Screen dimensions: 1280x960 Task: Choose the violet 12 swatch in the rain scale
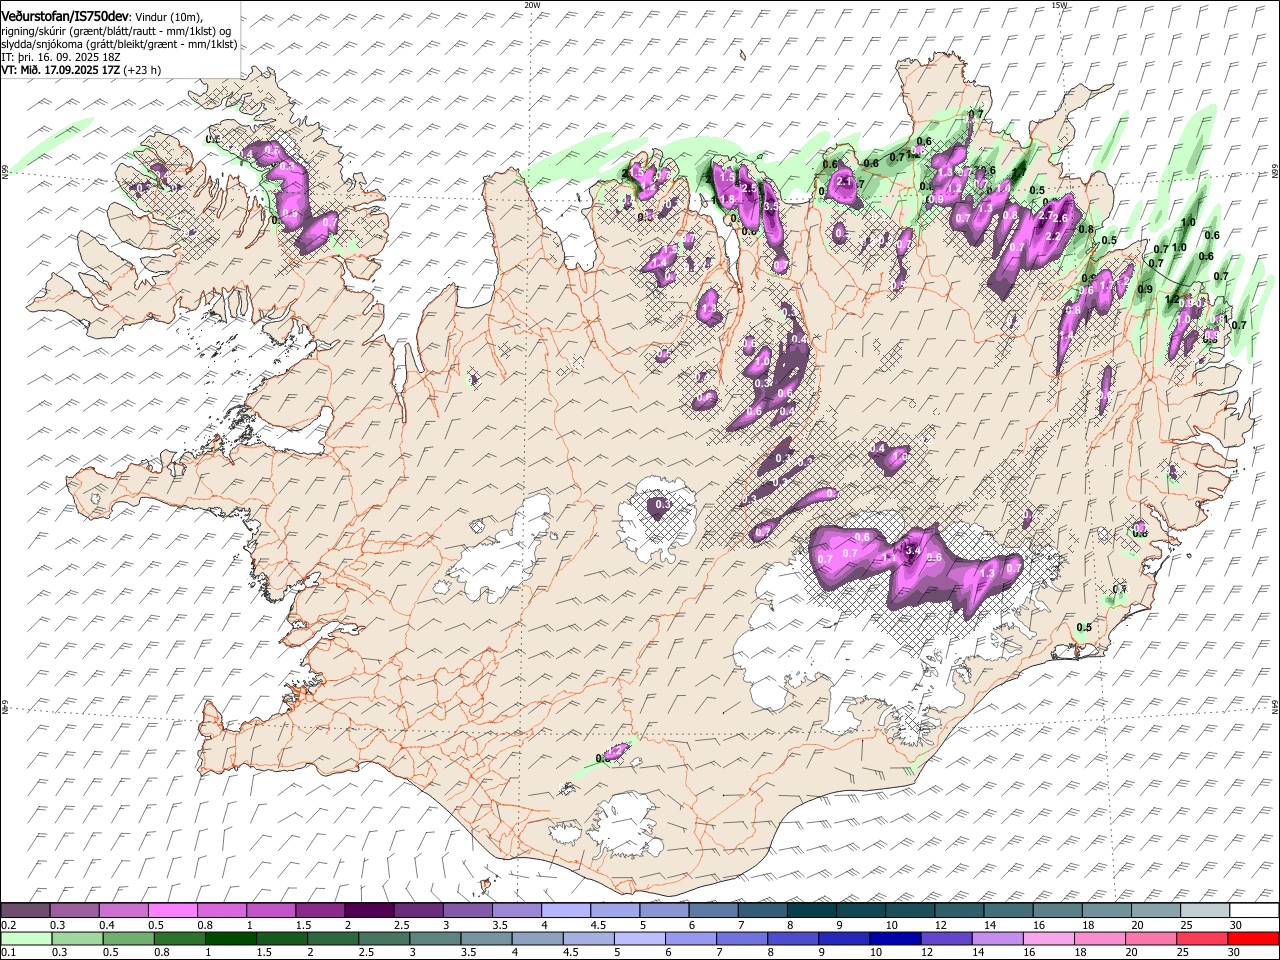(x=945, y=938)
